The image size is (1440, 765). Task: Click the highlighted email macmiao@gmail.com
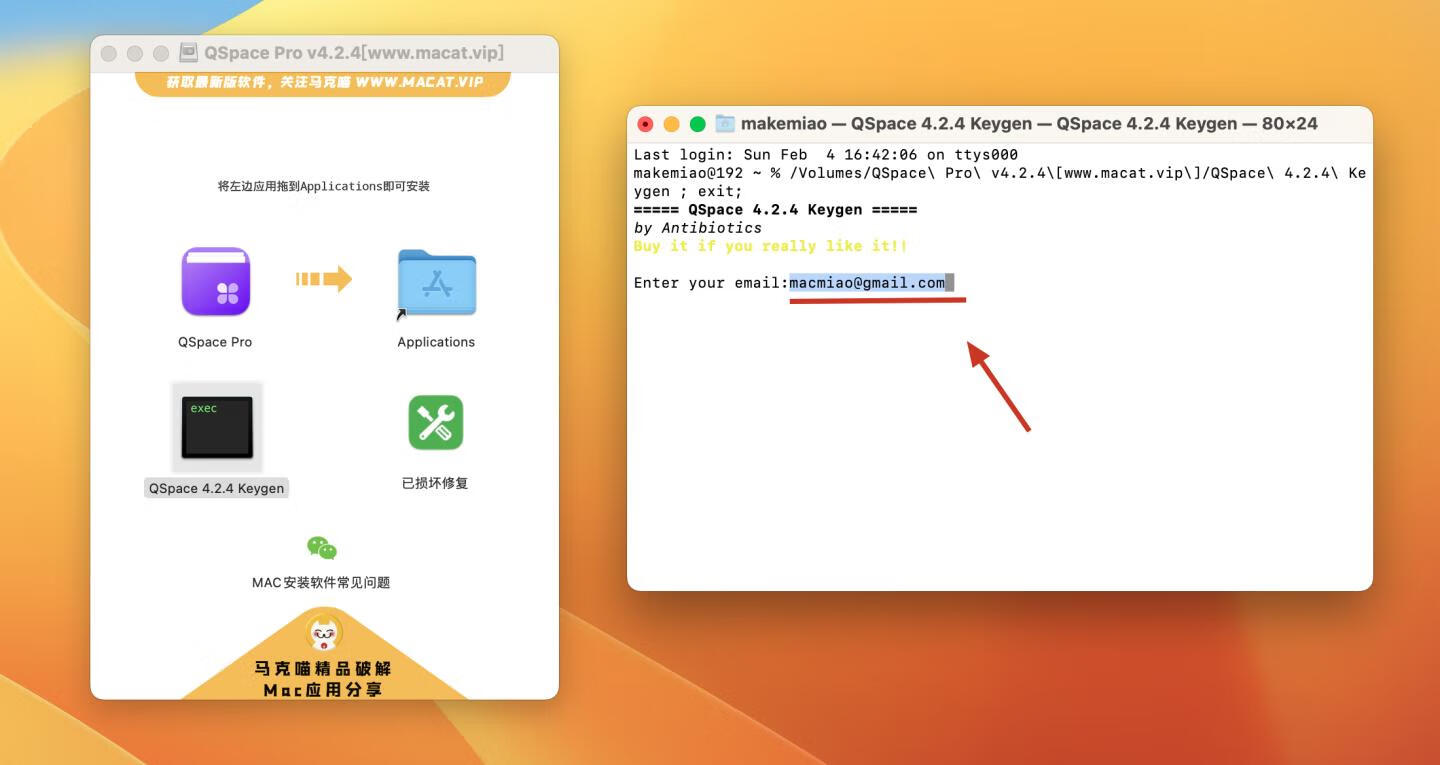point(867,283)
